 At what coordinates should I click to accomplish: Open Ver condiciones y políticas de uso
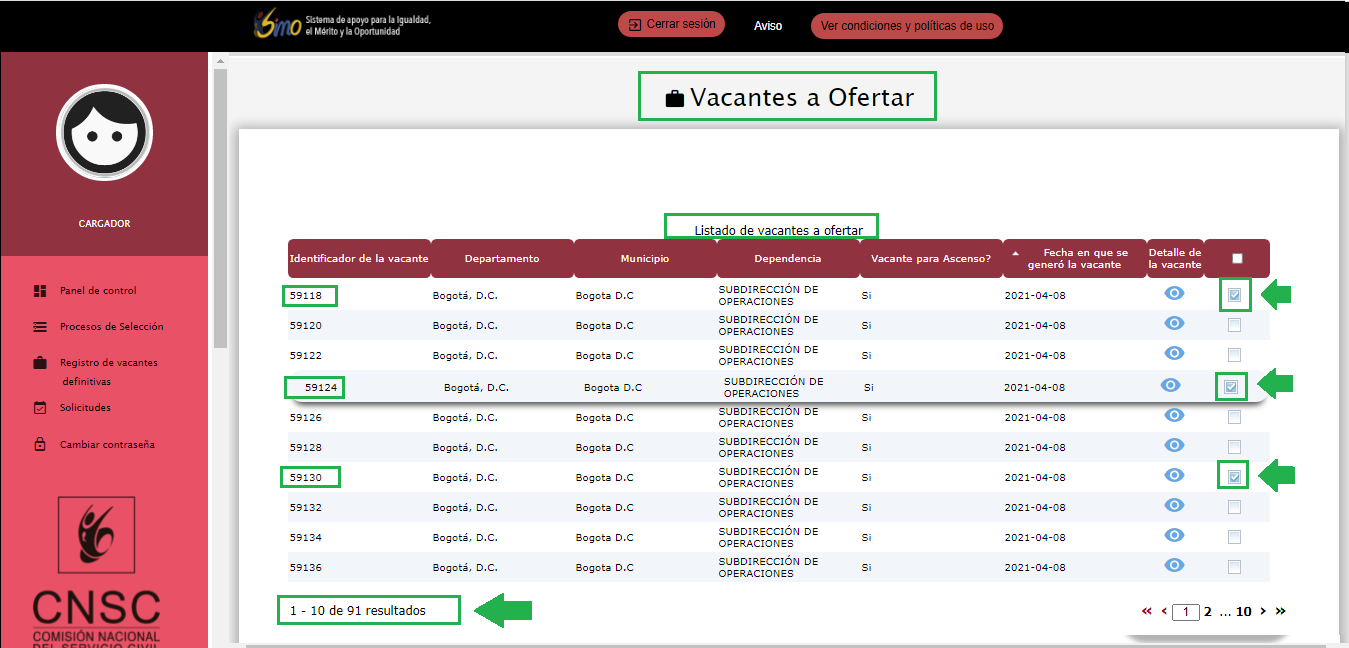click(906, 26)
